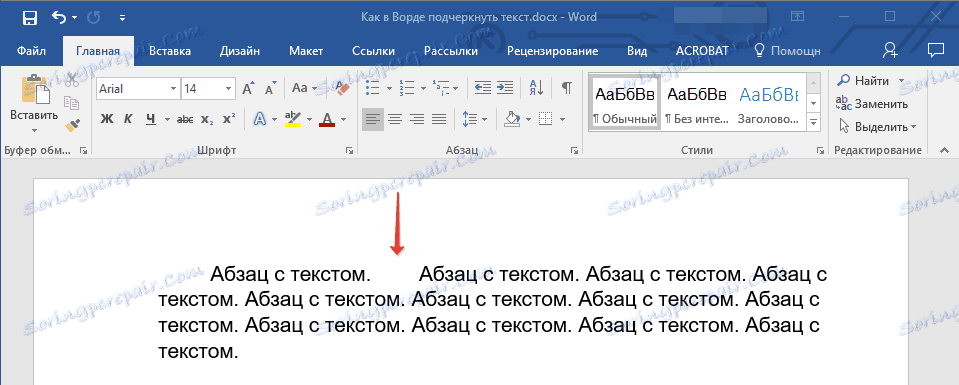Activate the Format Painter brush
959x385 pixels.
tap(72, 125)
